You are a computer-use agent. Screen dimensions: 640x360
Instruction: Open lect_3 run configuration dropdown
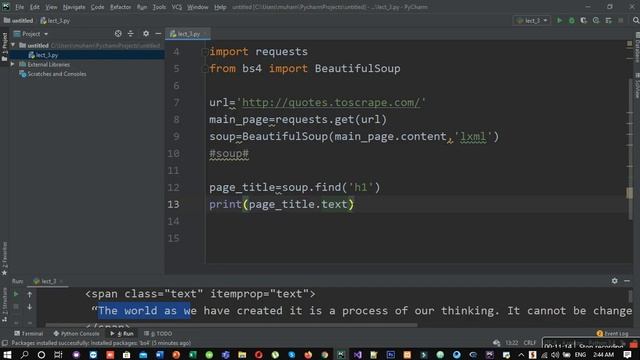point(532,20)
